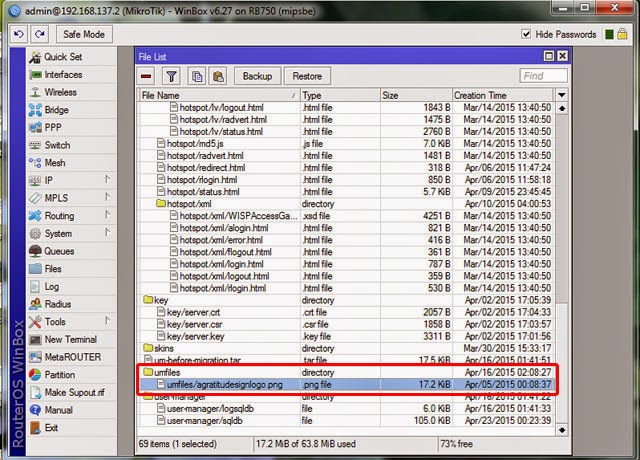Image resolution: width=640 pixels, height=460 pixels.
Task: Click the Queues icon in the sidebar
Action: pos(35,251)
